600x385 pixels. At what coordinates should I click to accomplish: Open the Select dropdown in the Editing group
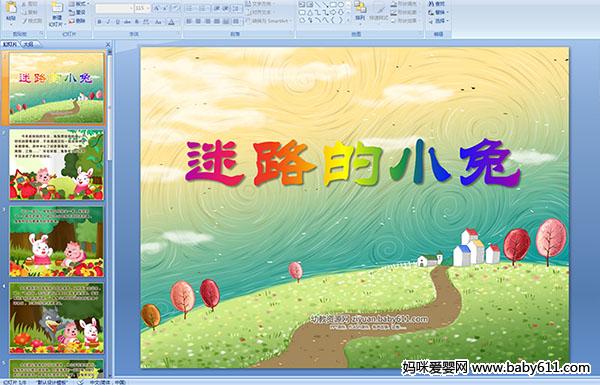tap(438, 21)
